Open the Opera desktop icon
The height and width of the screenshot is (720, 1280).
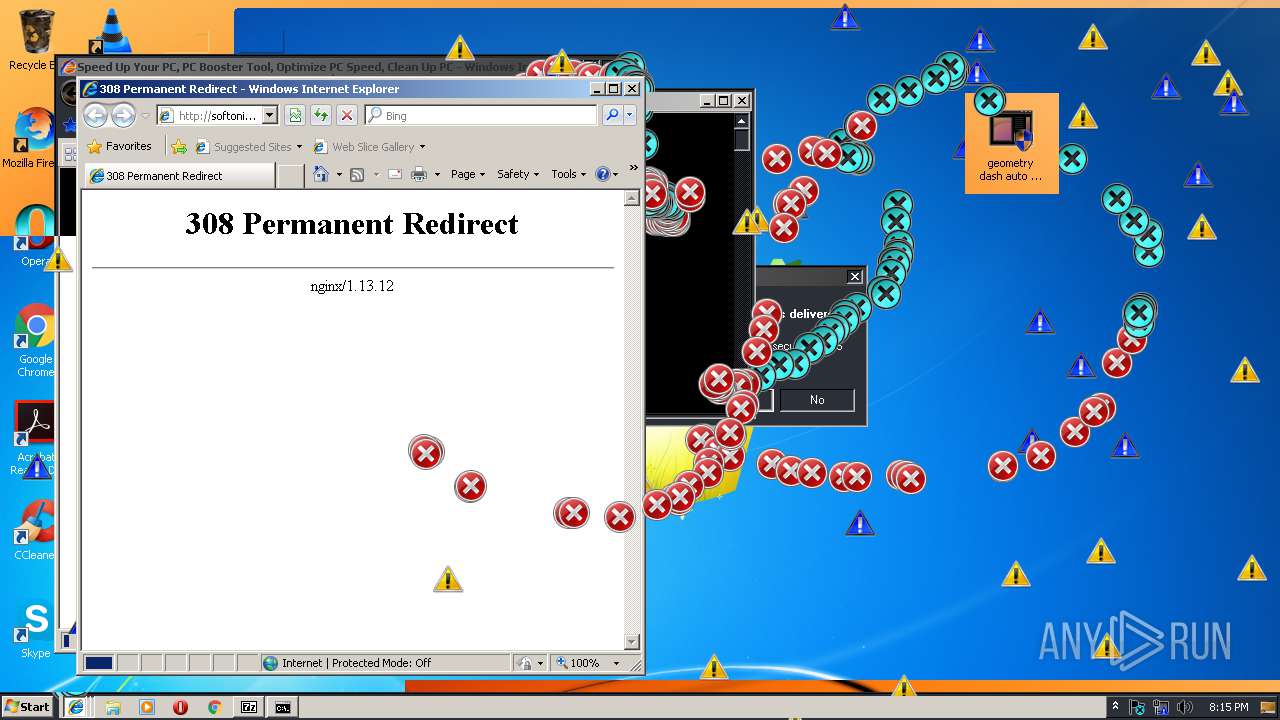click(35, 236)
